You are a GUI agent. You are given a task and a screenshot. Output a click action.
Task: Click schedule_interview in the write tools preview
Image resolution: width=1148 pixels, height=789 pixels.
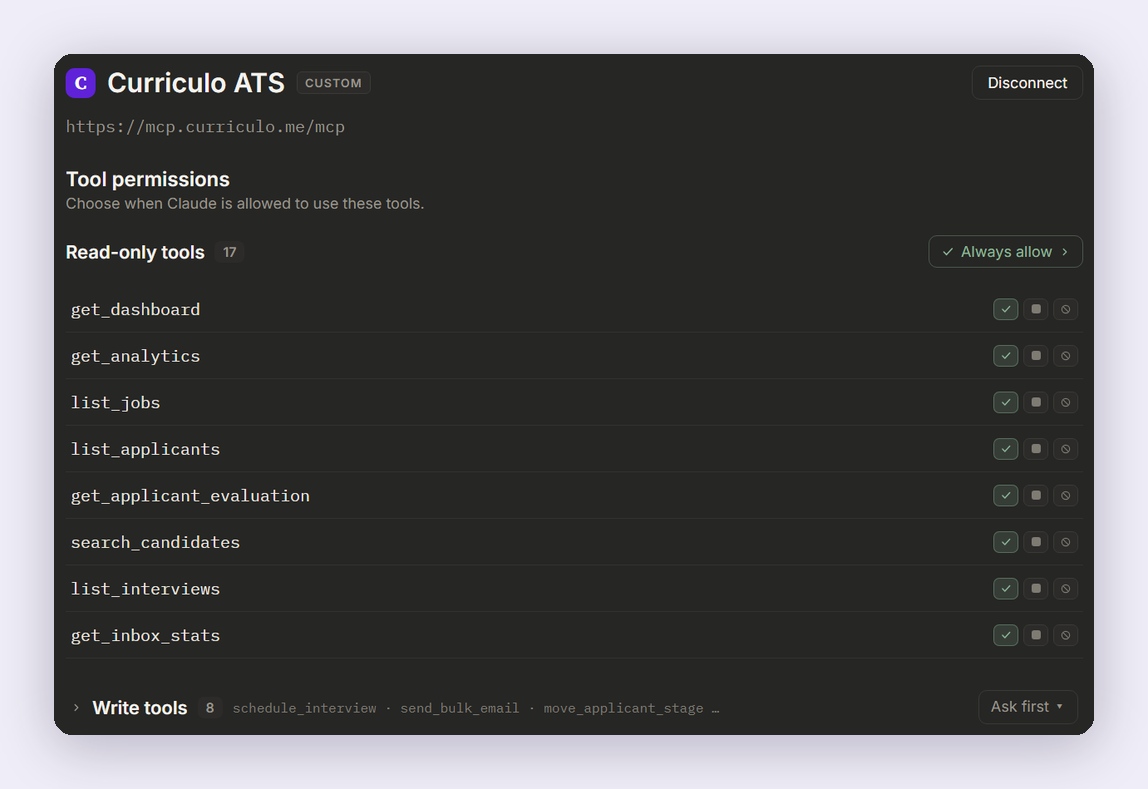coord(305,708)
